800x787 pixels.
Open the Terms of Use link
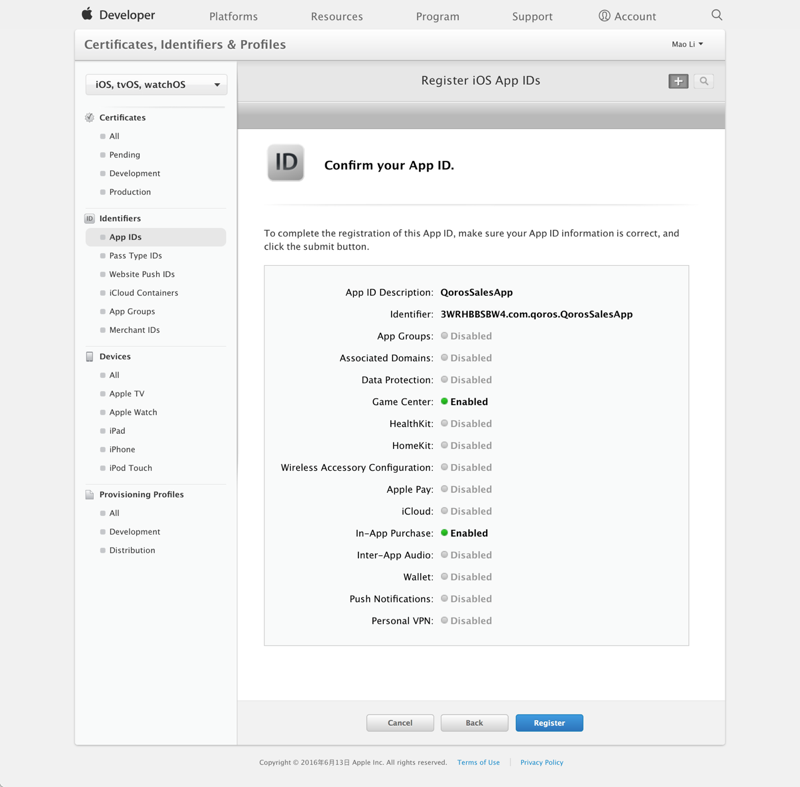pos(478,762)
